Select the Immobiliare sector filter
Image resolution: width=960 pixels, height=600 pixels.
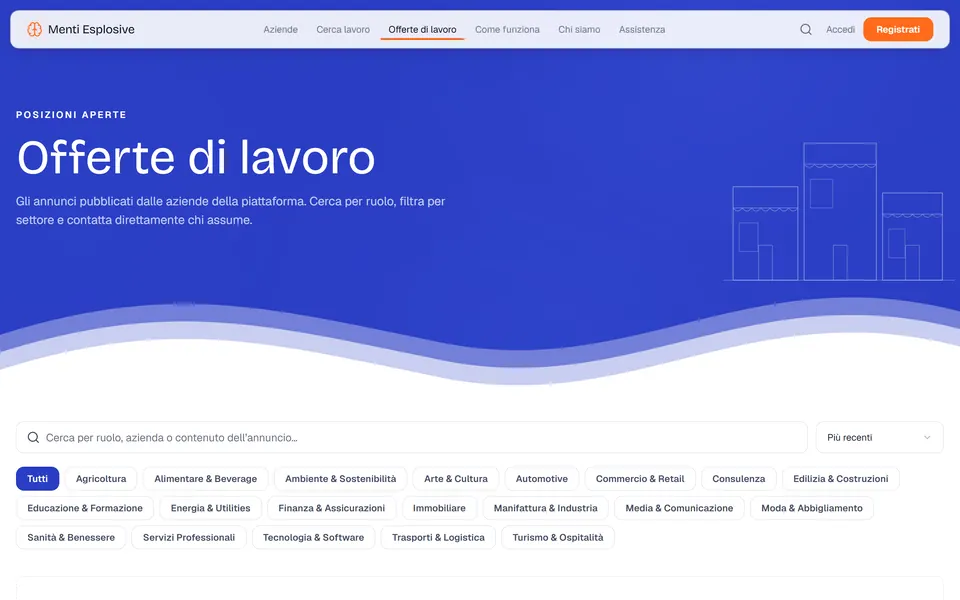coord(439,508)
